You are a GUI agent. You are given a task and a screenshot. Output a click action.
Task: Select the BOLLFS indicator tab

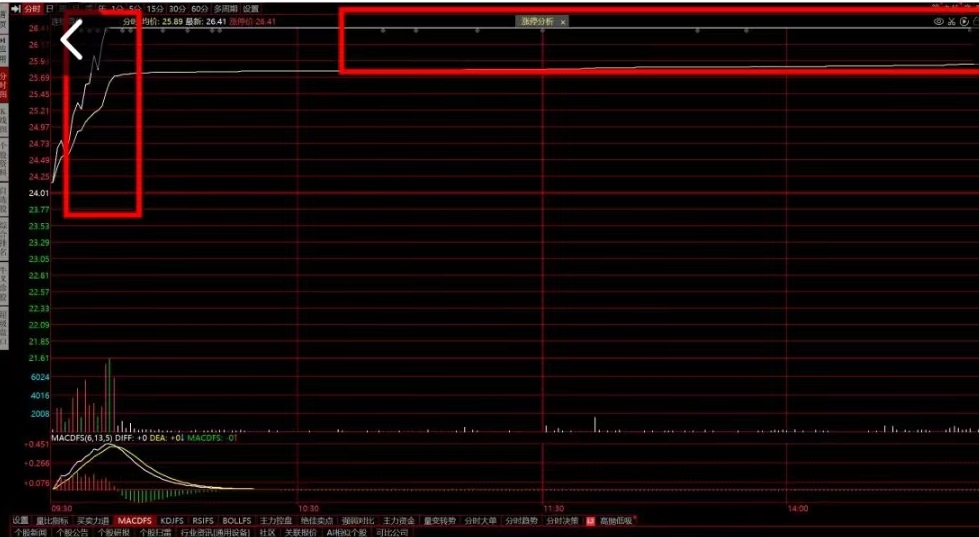click(236, 520)
